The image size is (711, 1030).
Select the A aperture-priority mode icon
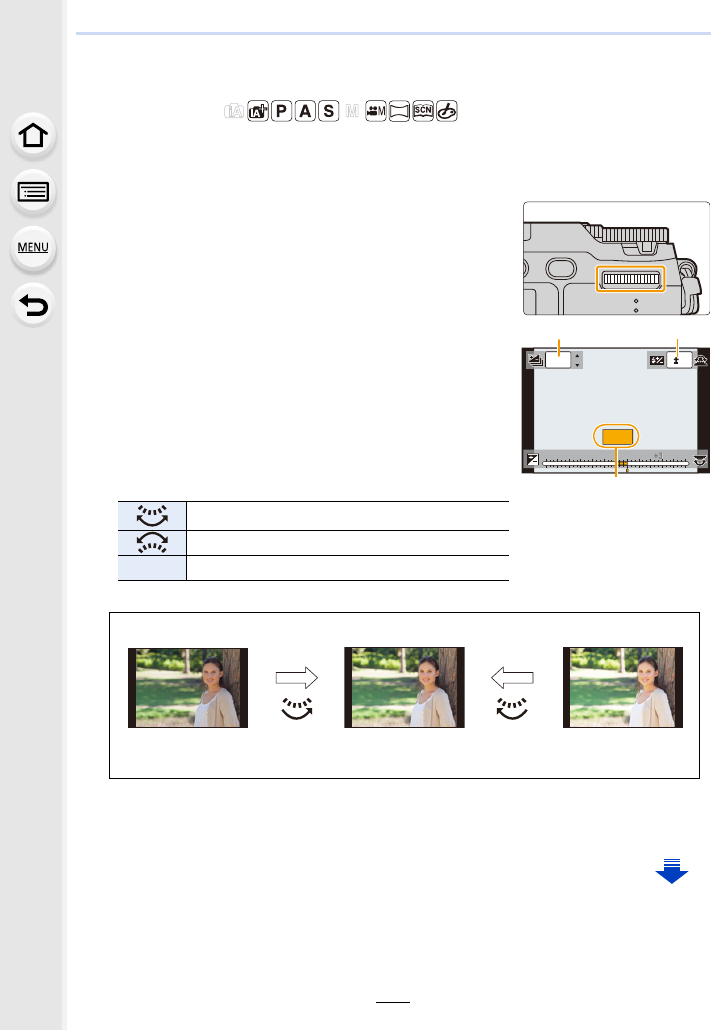click(306, 111)
